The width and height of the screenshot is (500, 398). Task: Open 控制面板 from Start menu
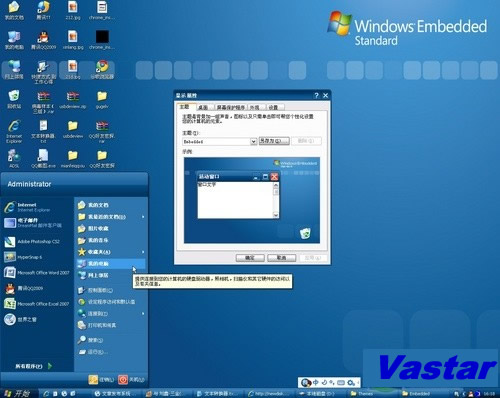(111, 290)
